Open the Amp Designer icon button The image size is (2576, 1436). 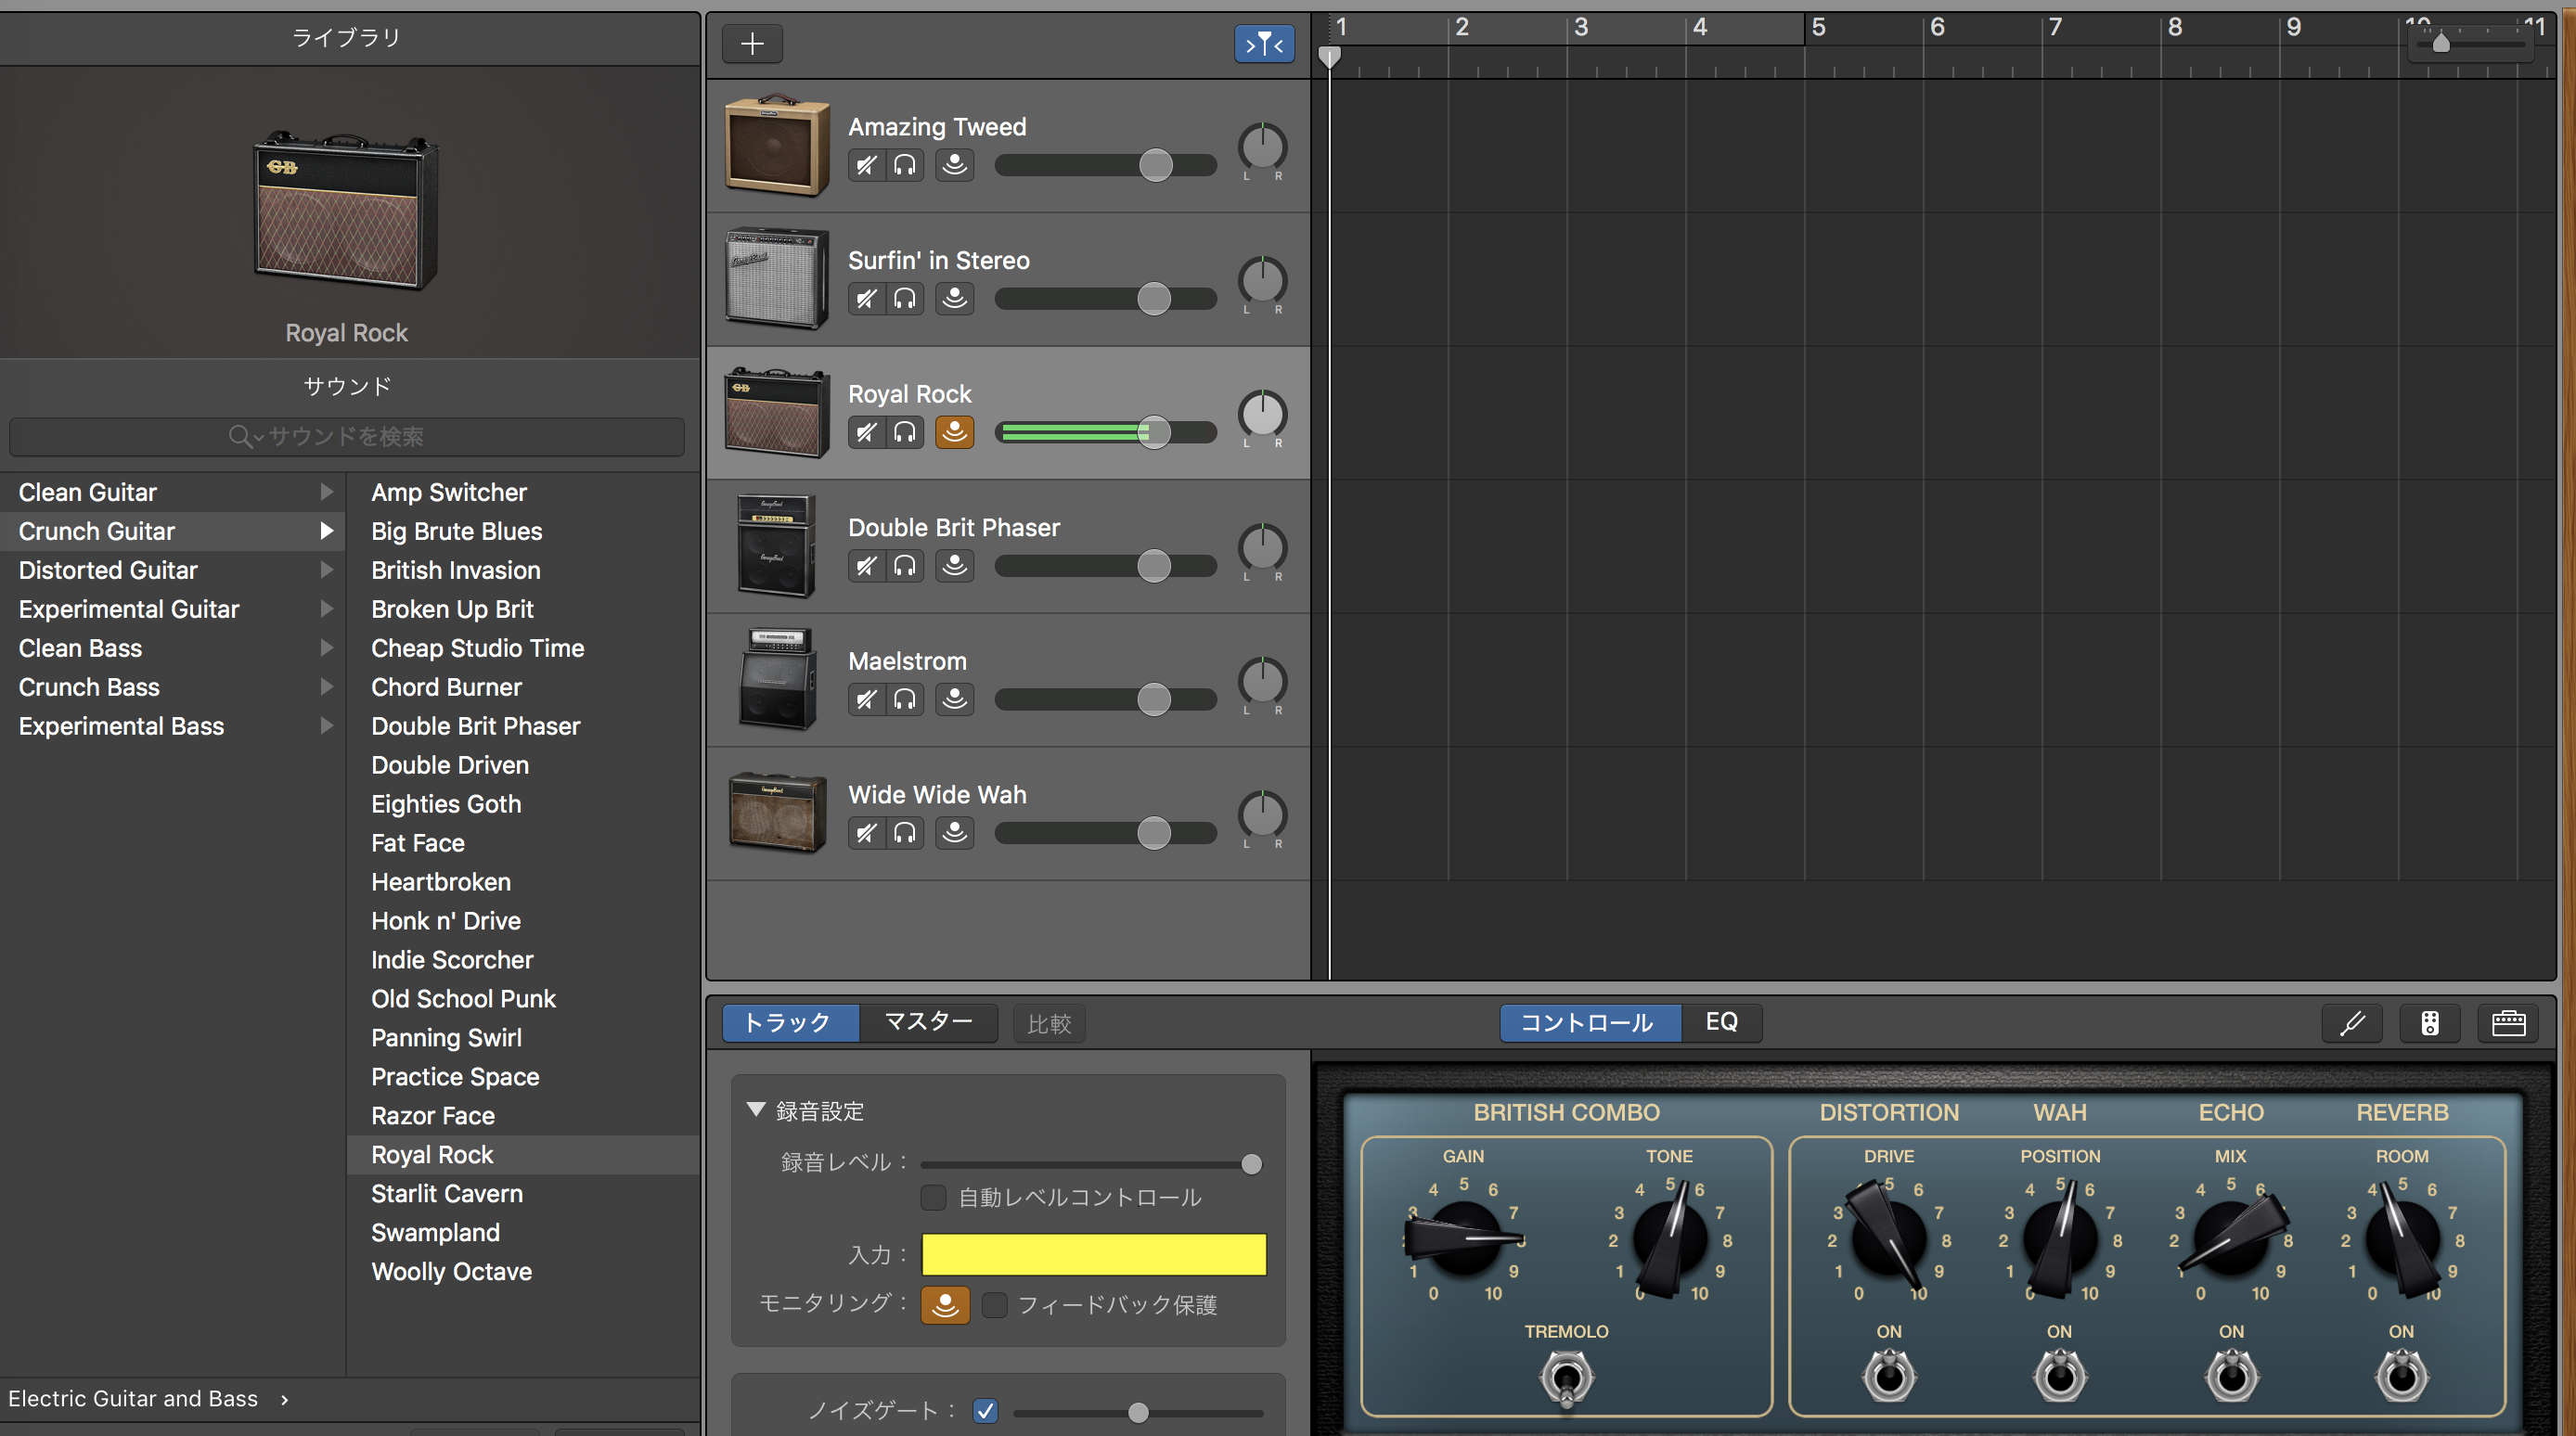click(2508, 1022)
